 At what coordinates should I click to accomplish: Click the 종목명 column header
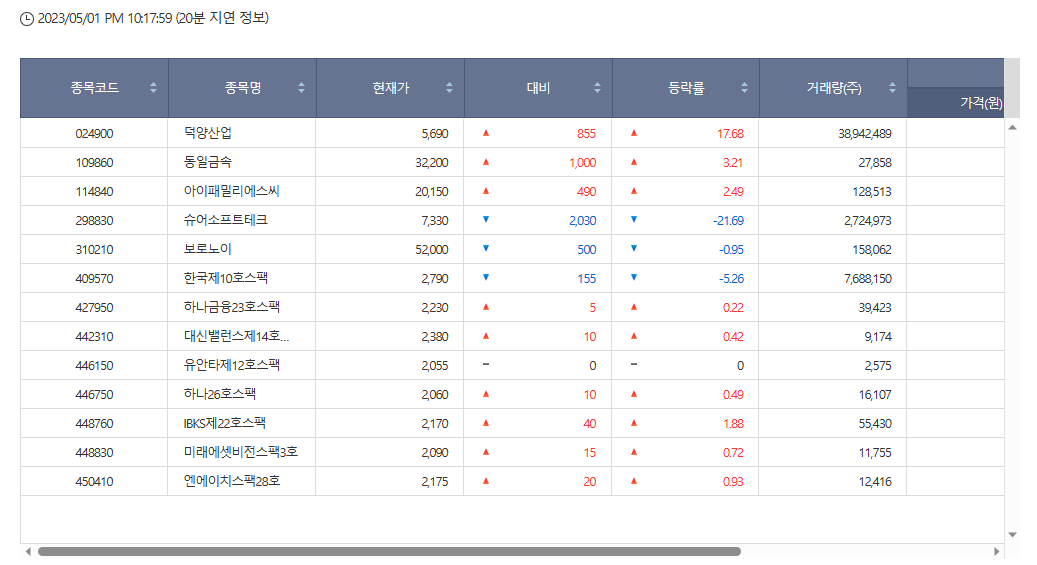[x=243, y=88]
